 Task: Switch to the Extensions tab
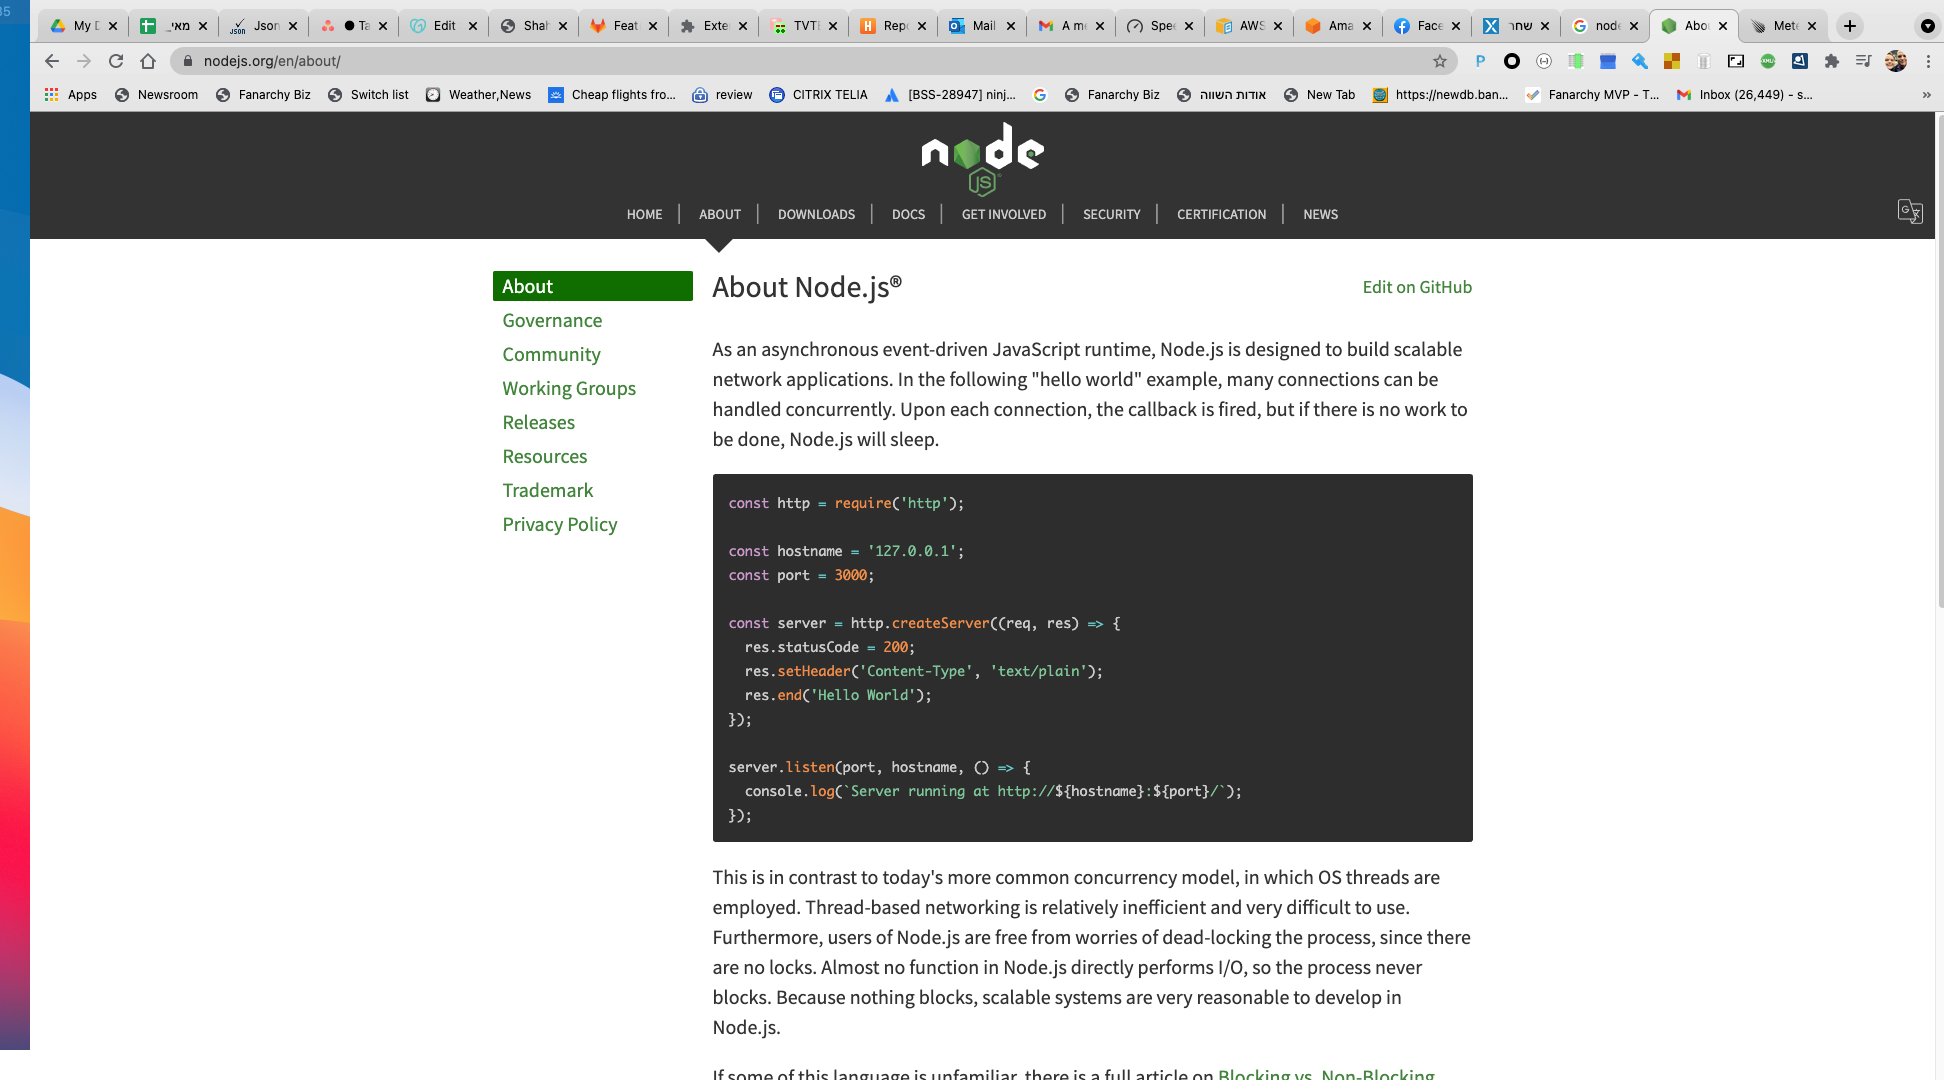(714, 26)
